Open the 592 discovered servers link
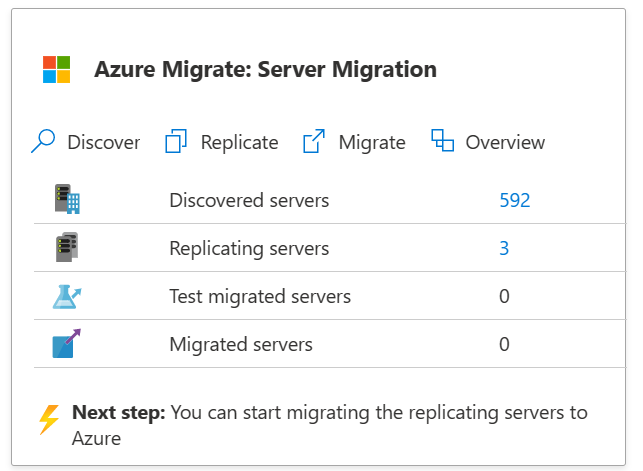 coord(514,200)
